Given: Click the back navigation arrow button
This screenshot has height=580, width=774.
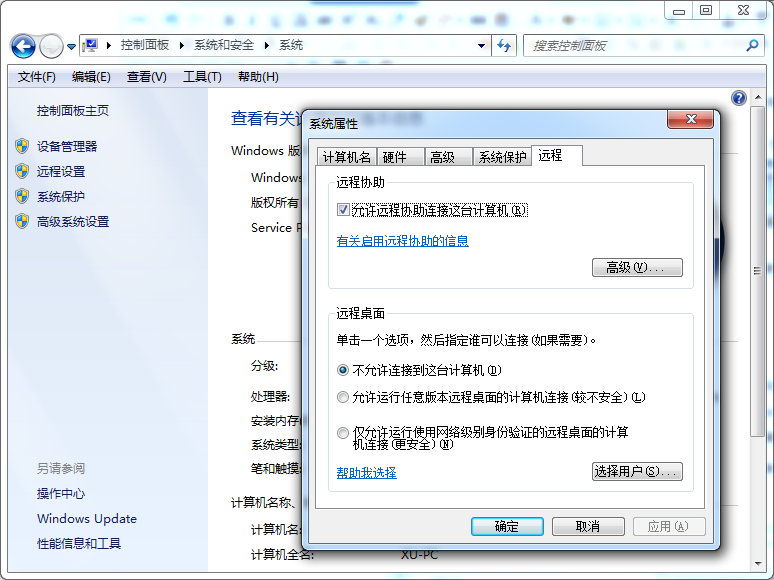Looking at the screenshot, I should 23,46.
